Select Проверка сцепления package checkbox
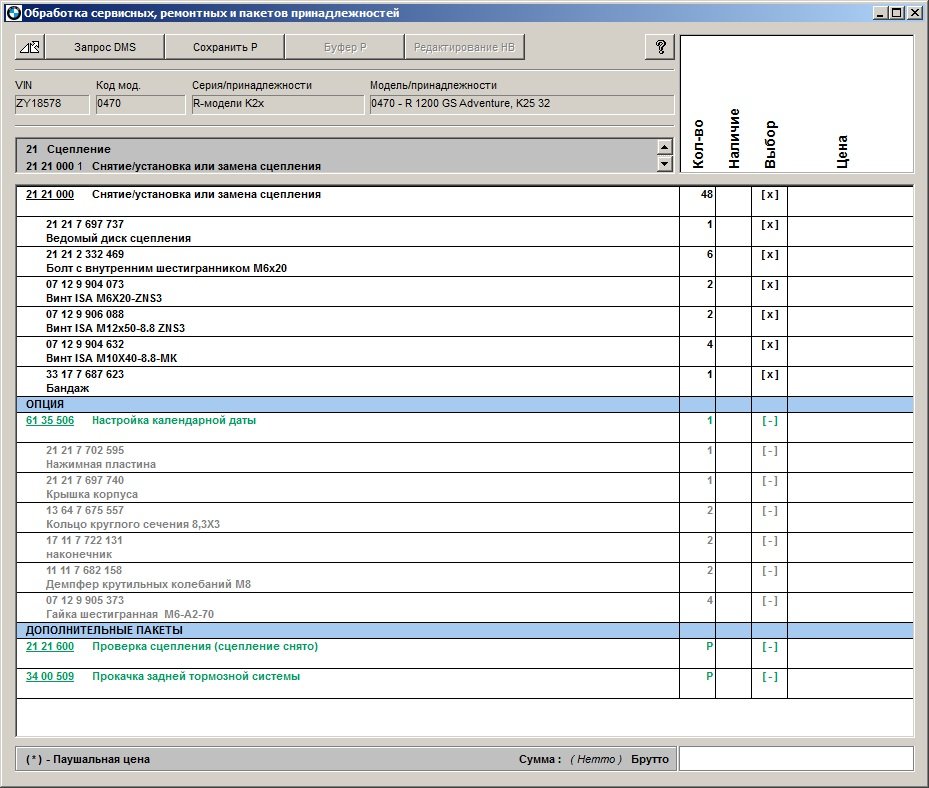Image resolution: width=929 pixels, height=788 pixels. click(x=769, y=647)
